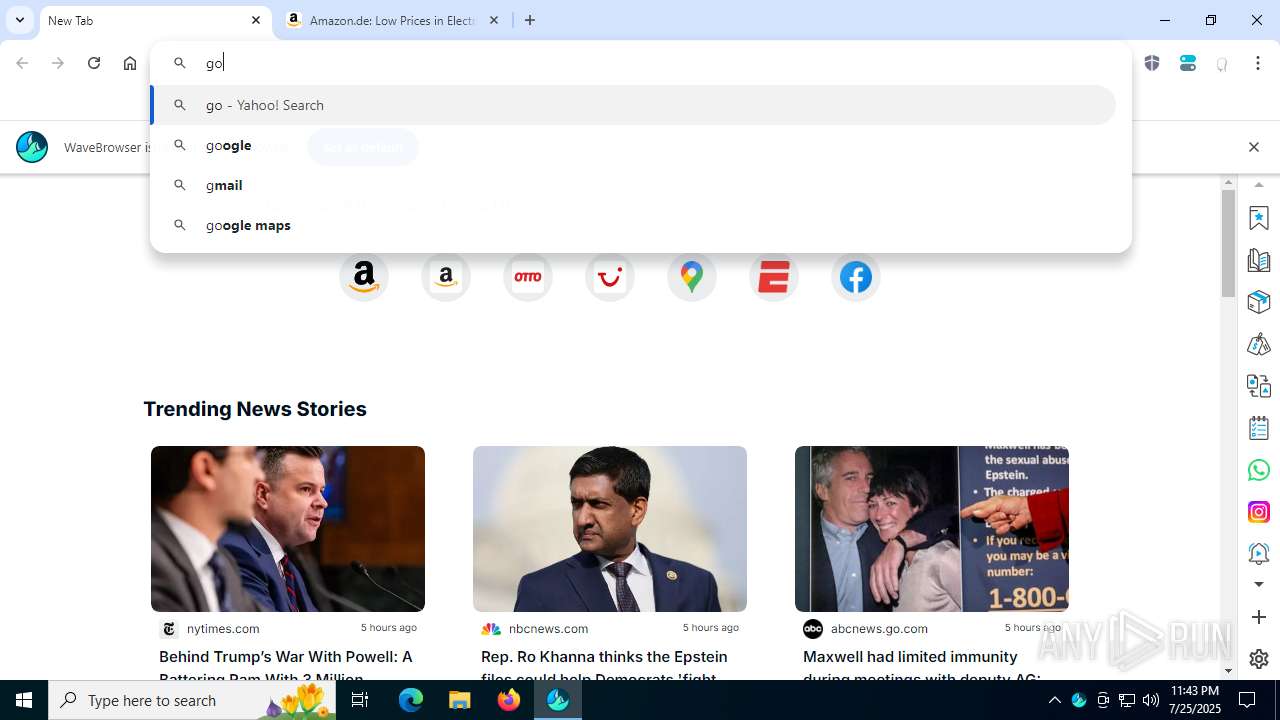Open a new tab with plus button
The width and height of the screenshot is (1280, 720).
530,20
